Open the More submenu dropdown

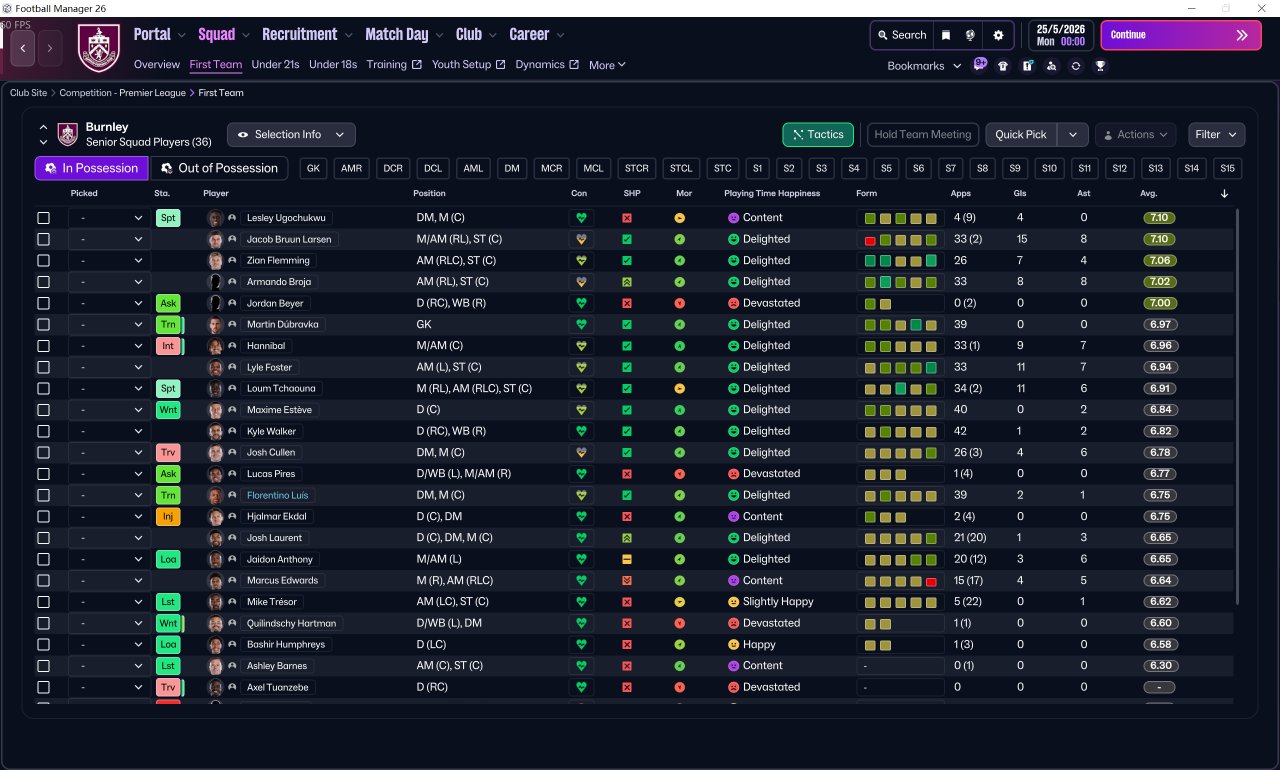click(x=607, y=65)
